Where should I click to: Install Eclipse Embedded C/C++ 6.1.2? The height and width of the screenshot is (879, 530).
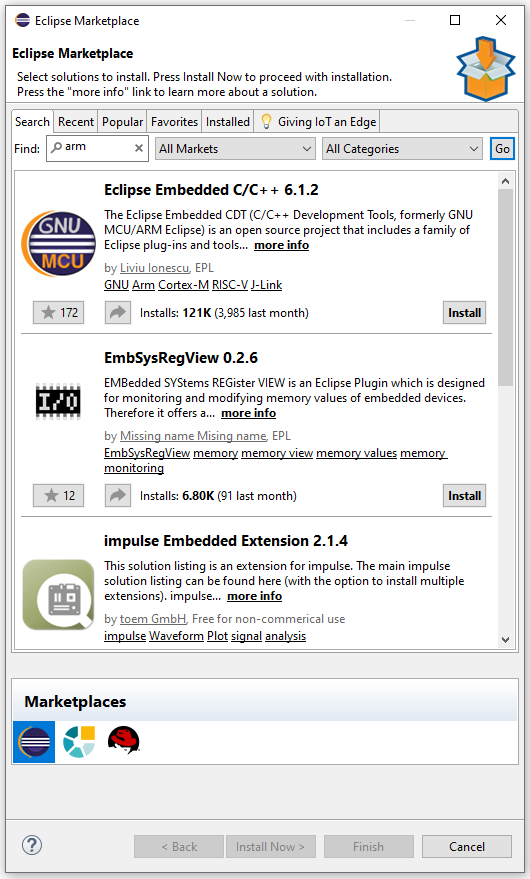click(464, 313)
